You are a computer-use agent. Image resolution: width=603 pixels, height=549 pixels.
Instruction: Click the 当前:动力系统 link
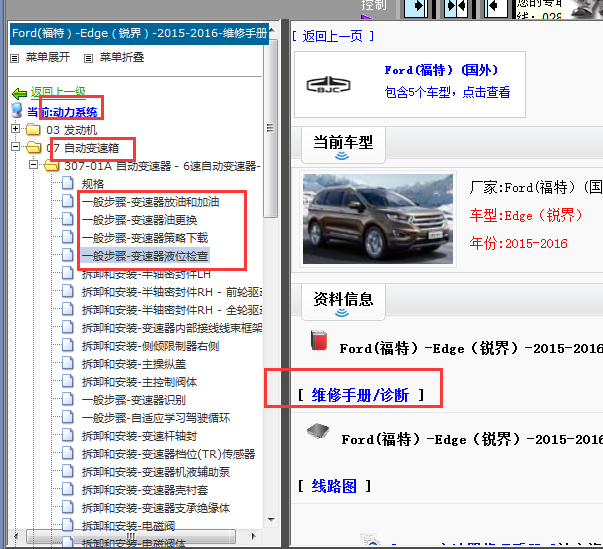pyautogui.click(x=62, y=112)
